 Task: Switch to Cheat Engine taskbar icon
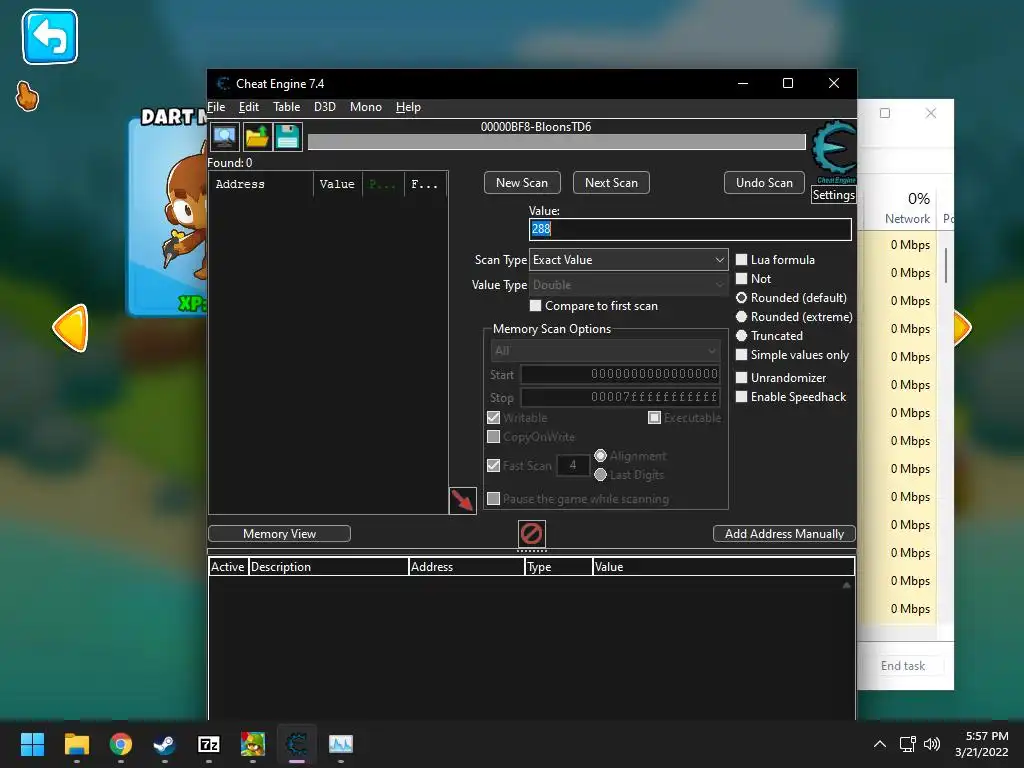click(296, 744)
